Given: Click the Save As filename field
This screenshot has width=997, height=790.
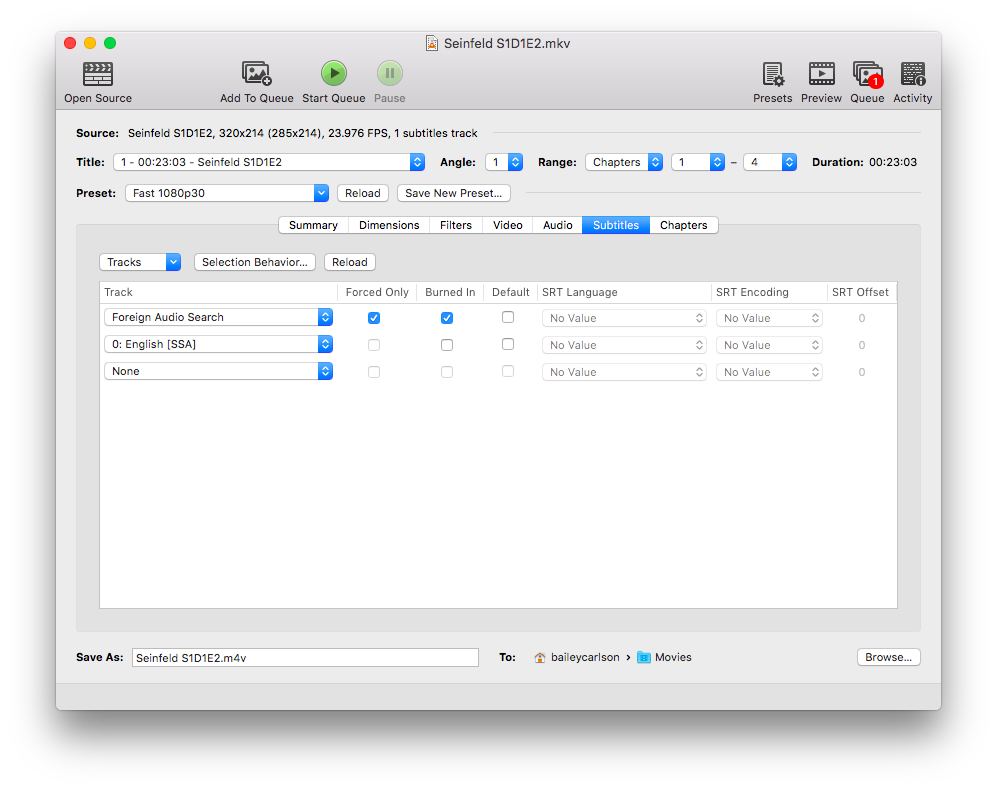Looking at the screenshot, I should [305, 658].
